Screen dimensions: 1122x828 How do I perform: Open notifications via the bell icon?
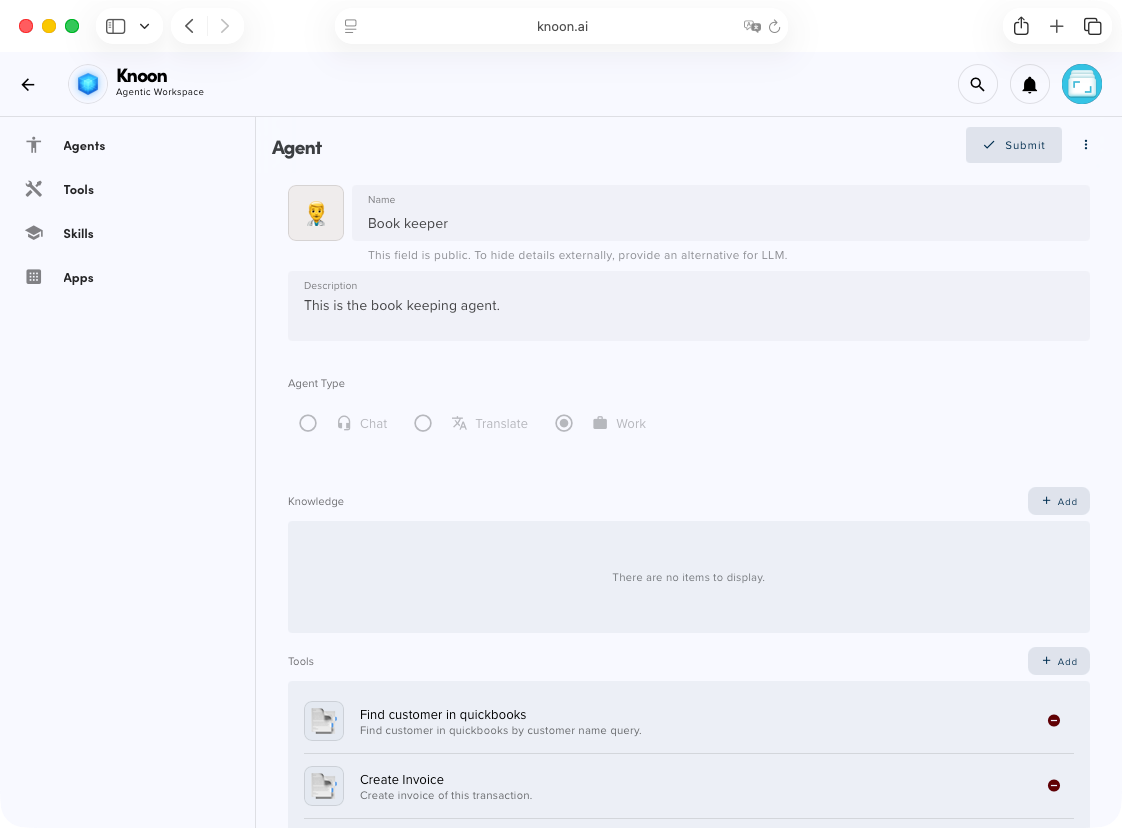point(1030,84)
